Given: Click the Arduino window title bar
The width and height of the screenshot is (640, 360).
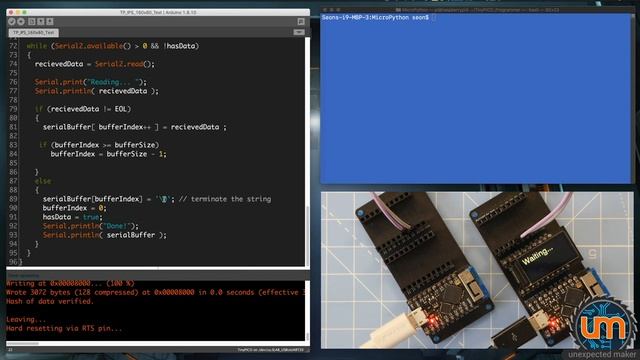Looking at the screenshot, I should coord(158,12).
